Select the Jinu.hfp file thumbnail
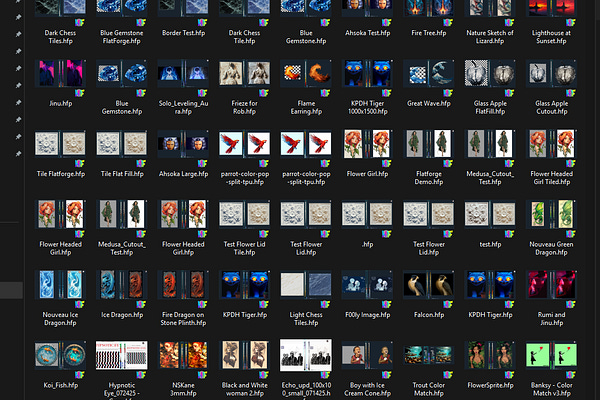The image size is (600, 400). click(60, 73)
